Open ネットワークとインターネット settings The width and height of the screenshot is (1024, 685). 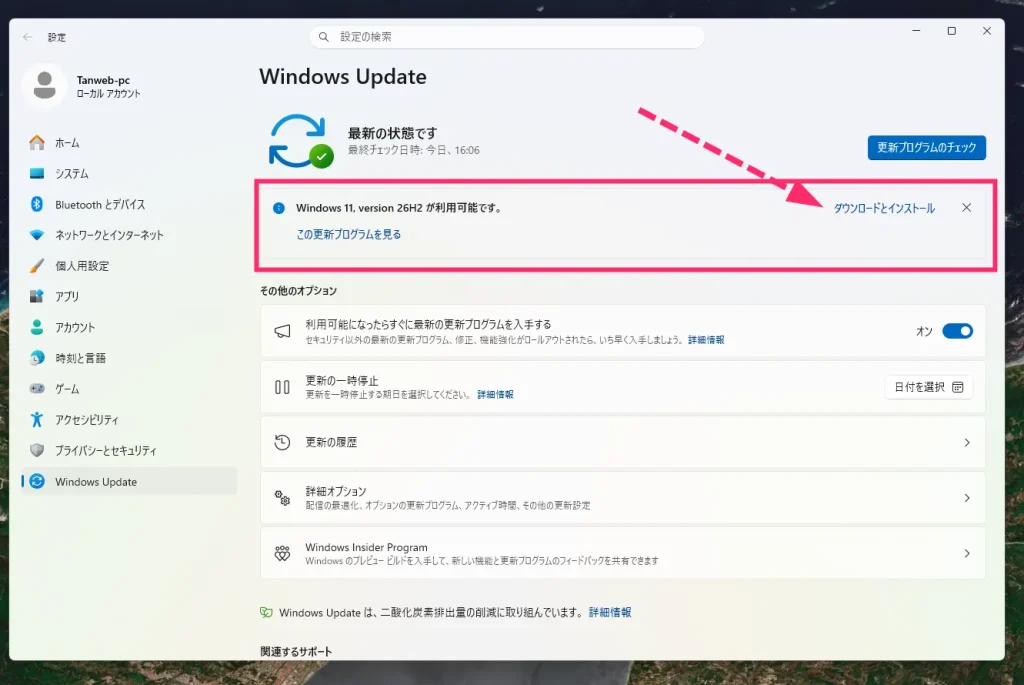(129, 235)
